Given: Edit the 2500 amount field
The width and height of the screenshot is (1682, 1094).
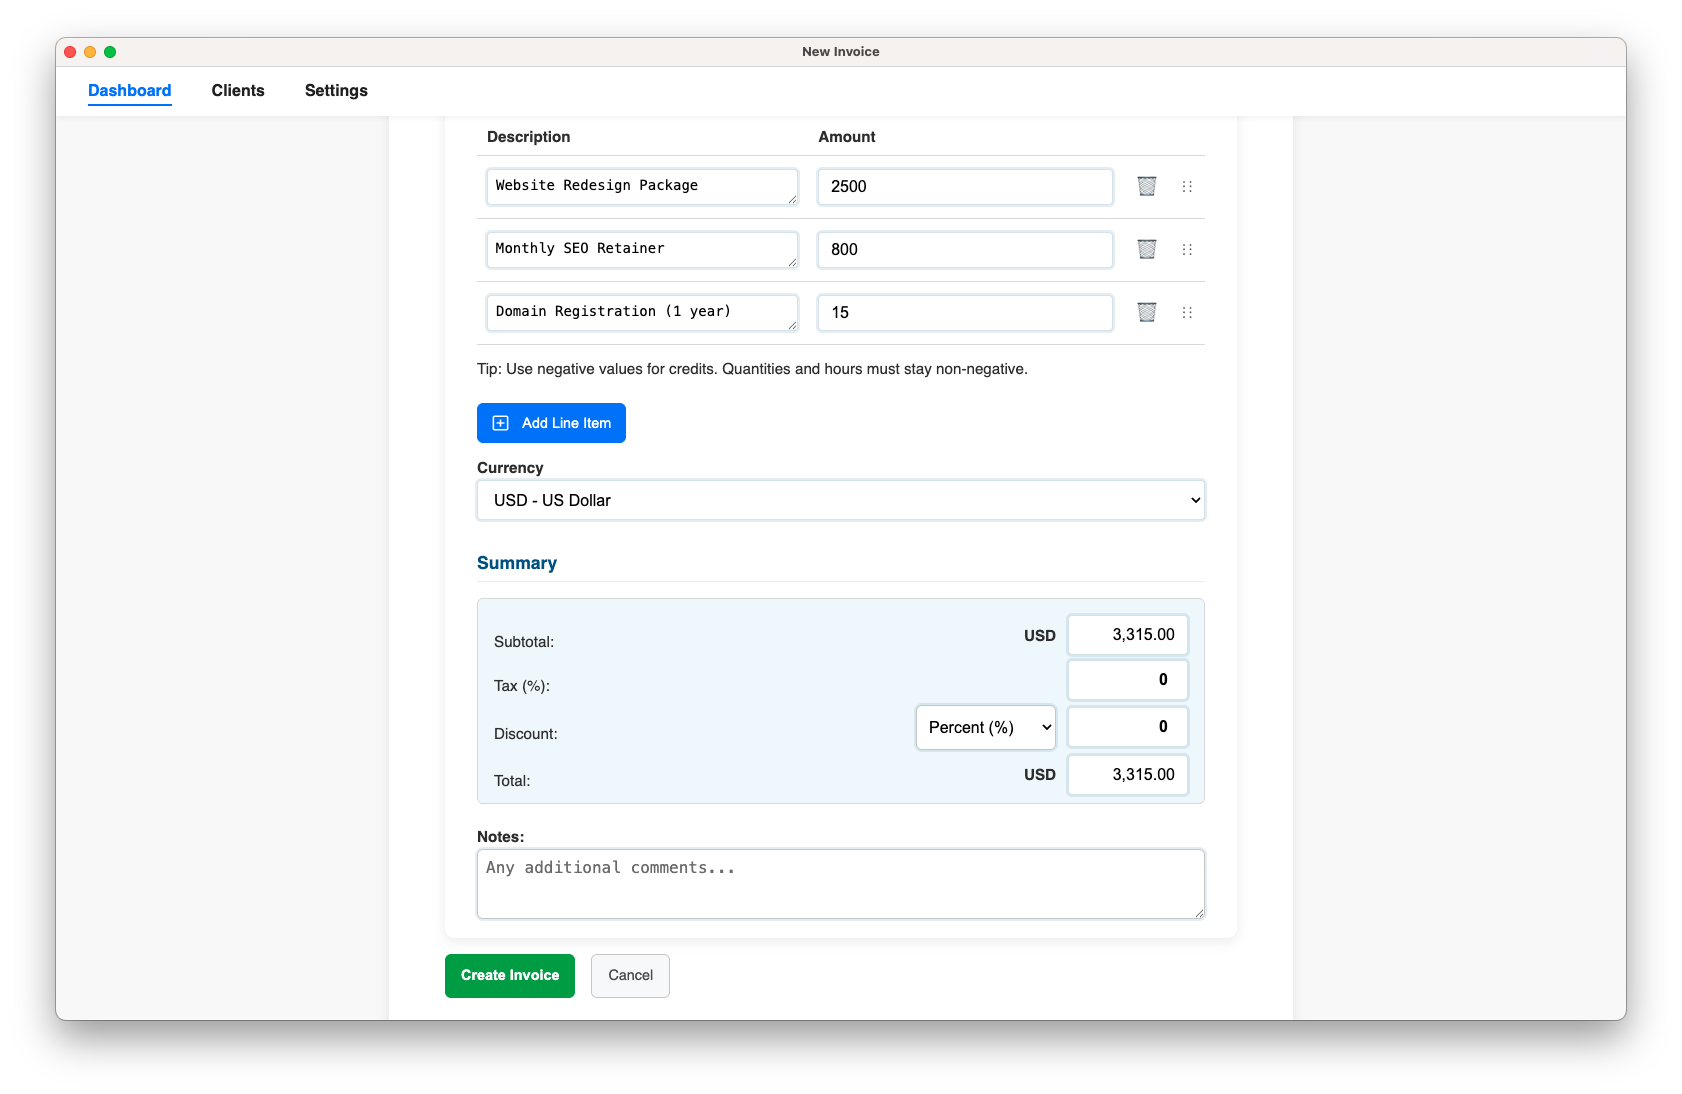Looking at the screenshot, I should tap(964, 186).
